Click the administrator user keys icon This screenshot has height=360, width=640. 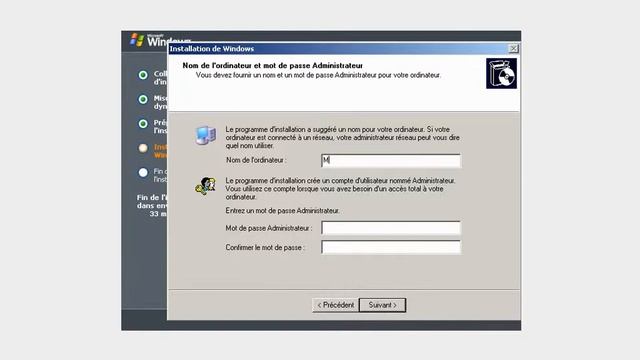click(205, 186)
